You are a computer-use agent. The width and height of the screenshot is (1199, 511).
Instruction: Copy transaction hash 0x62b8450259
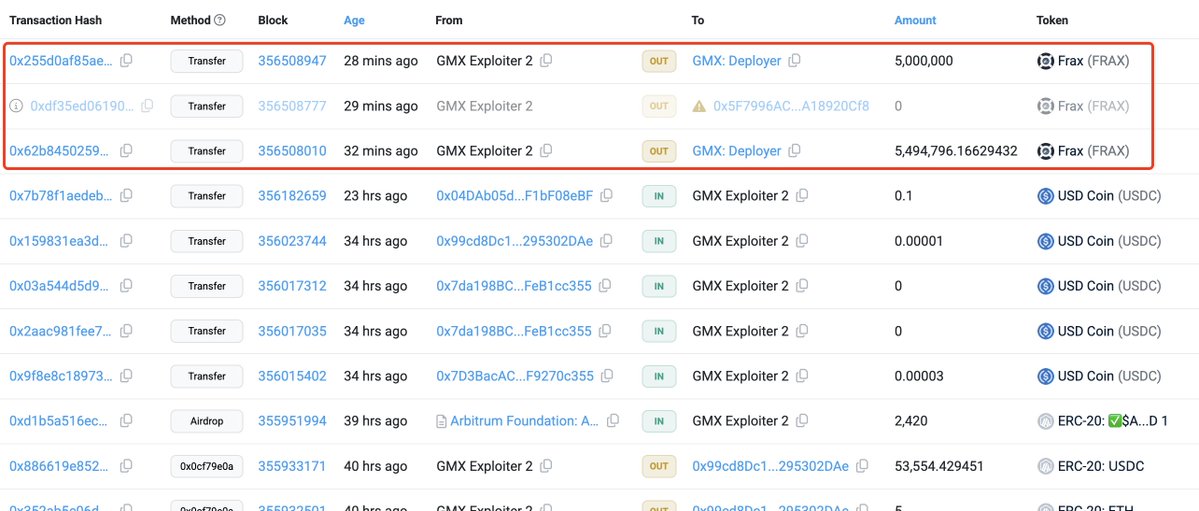(x=126, y=151)
